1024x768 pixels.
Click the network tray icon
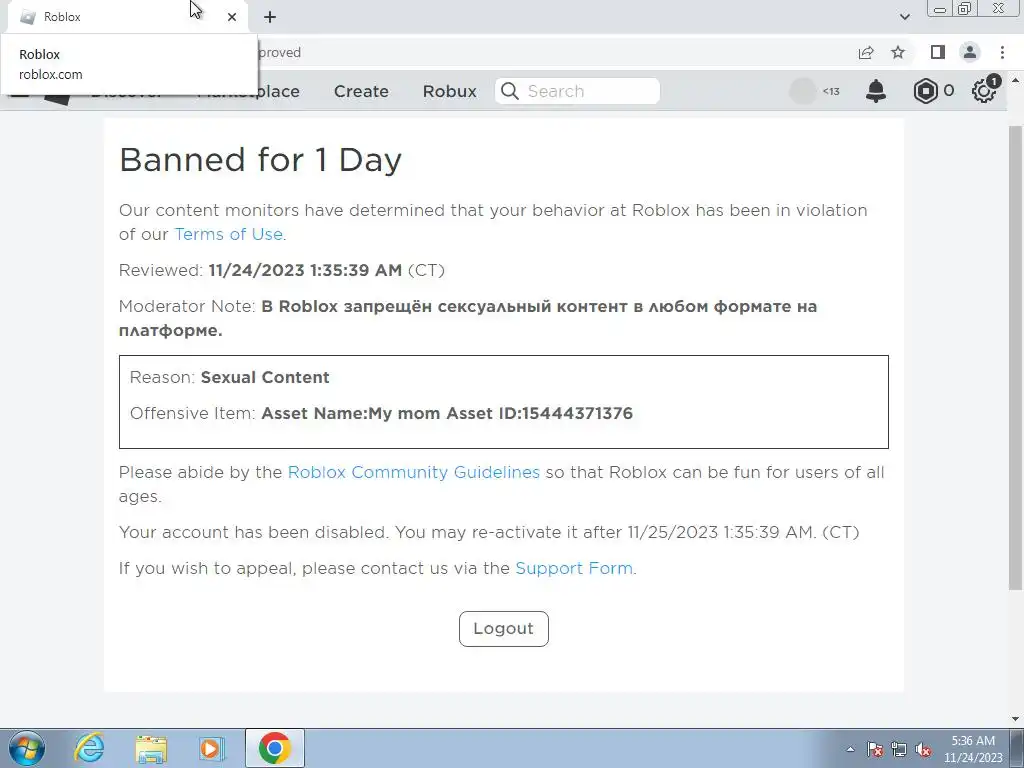pyautogui.click(x=899, y=749)
